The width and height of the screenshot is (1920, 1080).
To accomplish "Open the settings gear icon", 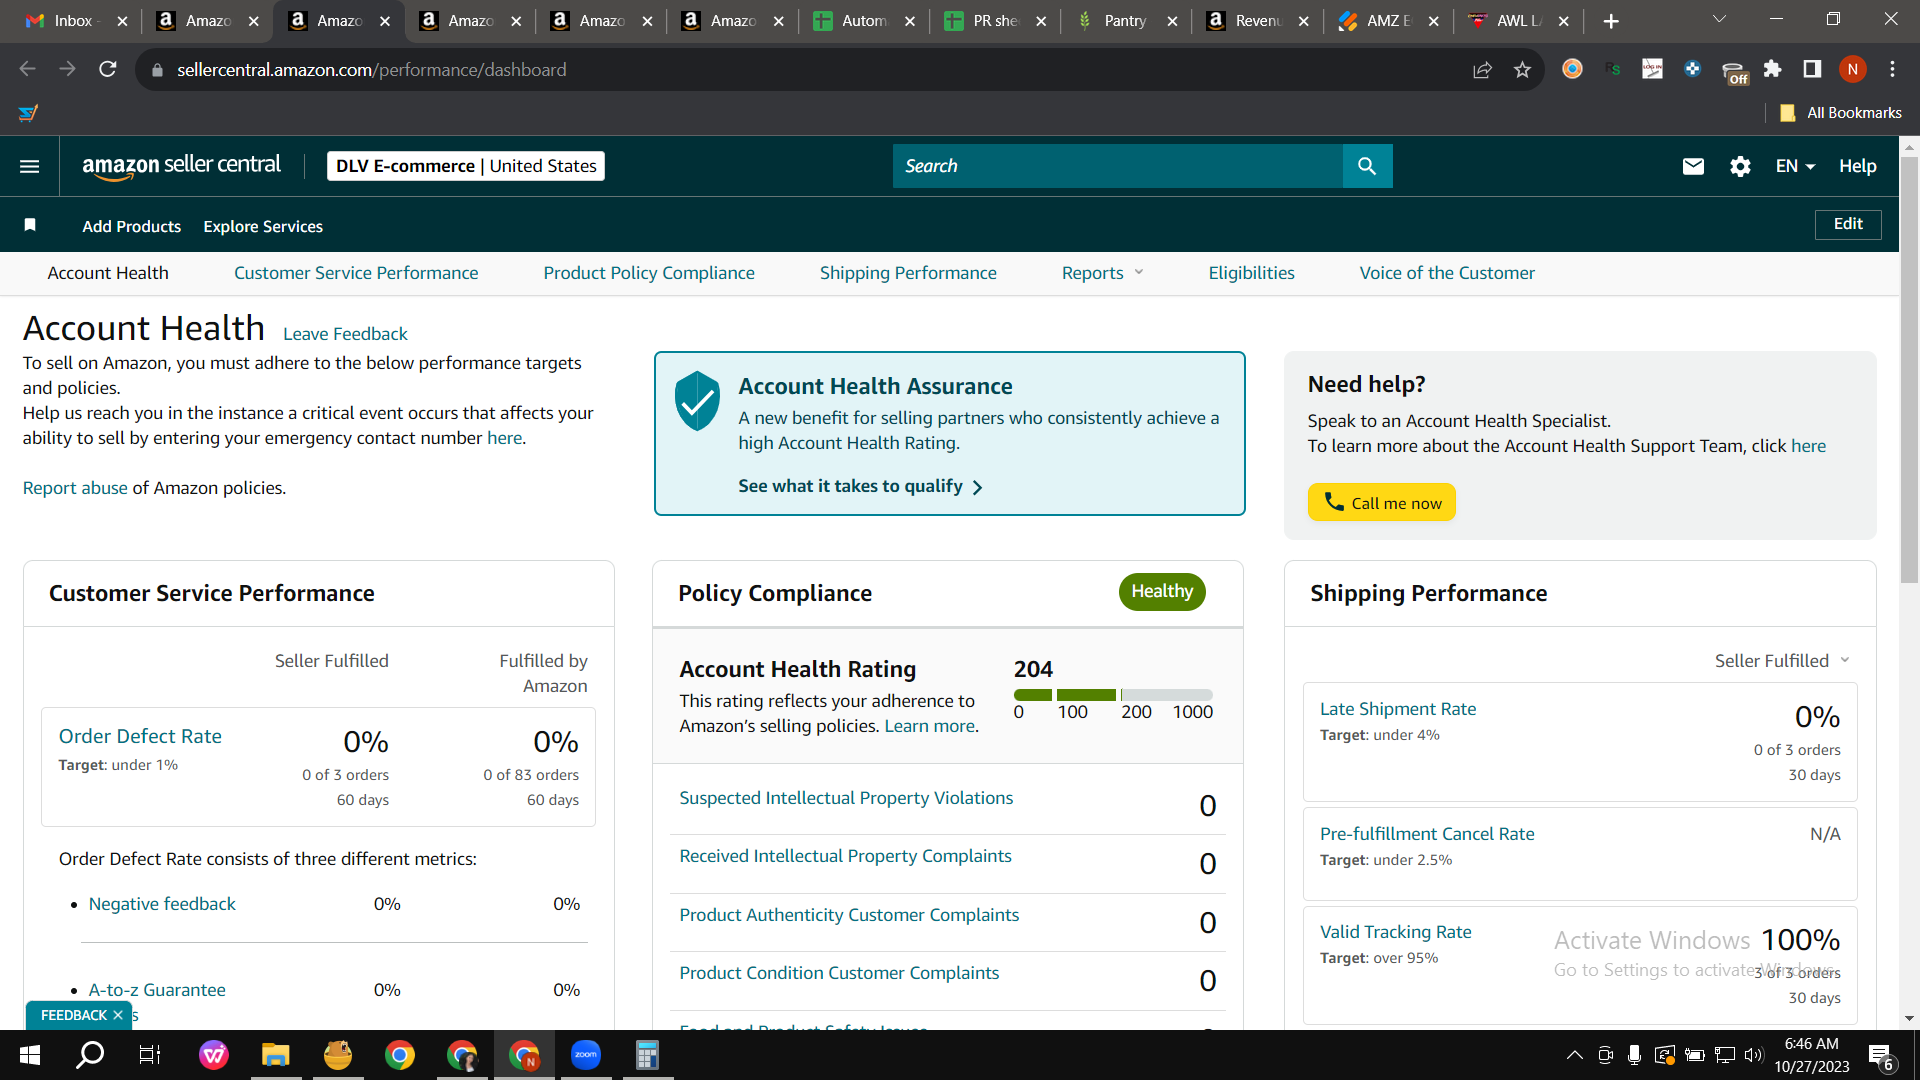I will point(1740,166).
